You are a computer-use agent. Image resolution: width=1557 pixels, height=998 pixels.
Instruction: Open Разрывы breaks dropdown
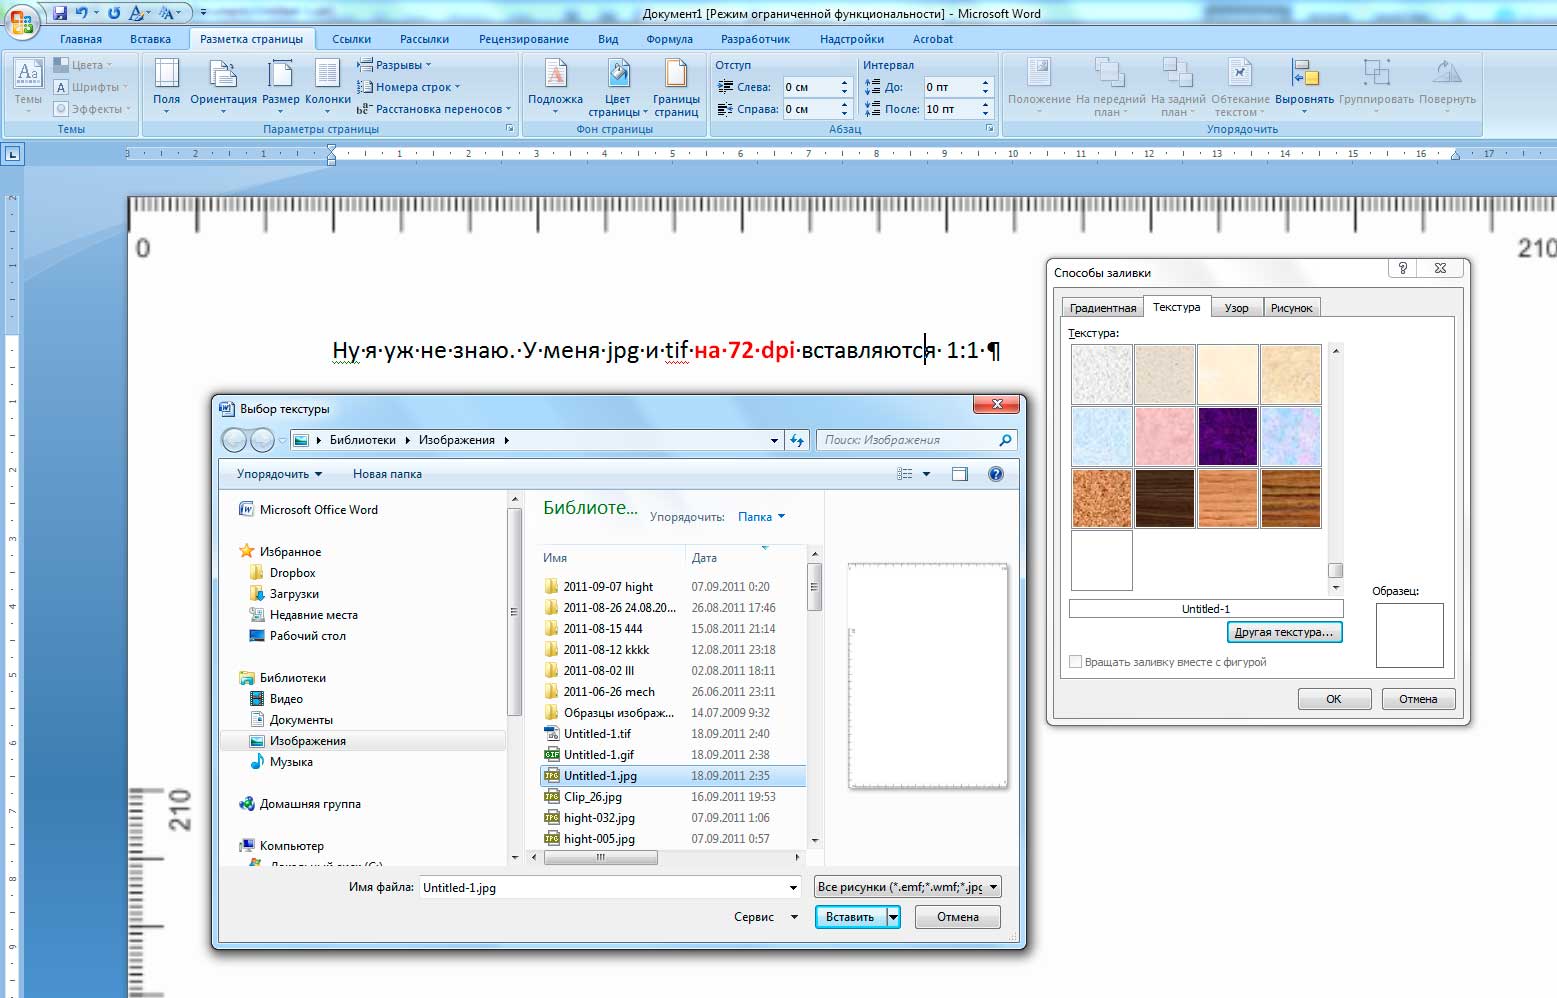coord(396,65)
